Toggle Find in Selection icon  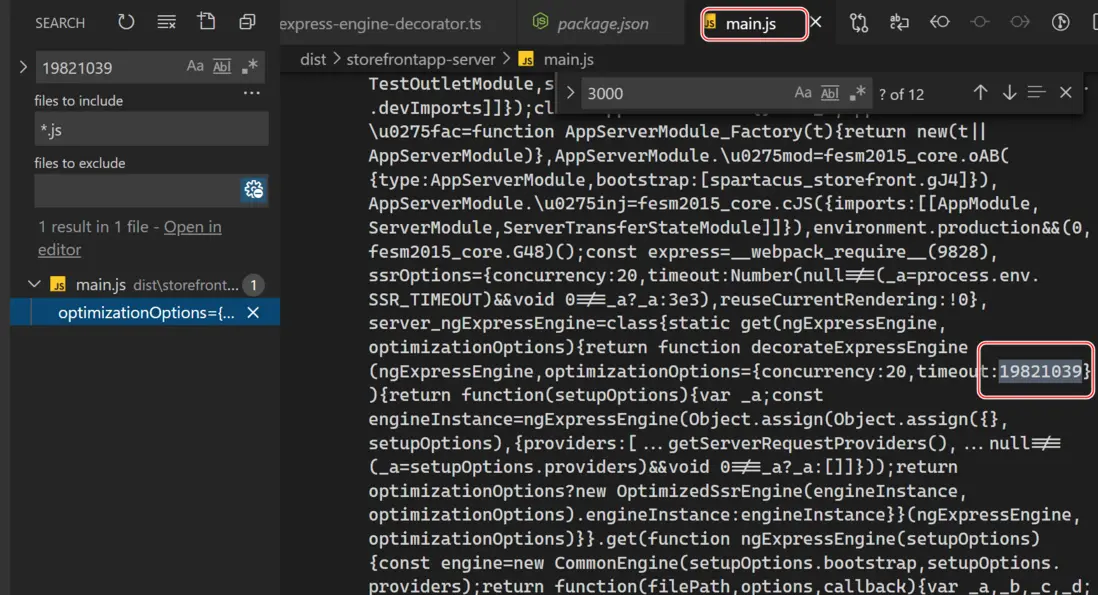pyautogui.click(x=1036, y=92)
